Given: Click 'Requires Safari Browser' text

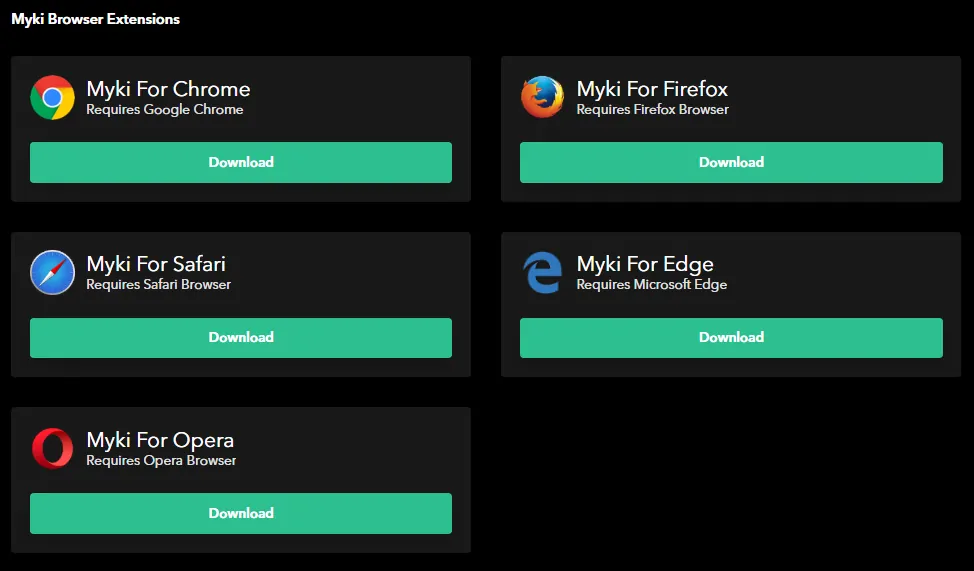Looking at the screenshot, I should tap(158, 285).
